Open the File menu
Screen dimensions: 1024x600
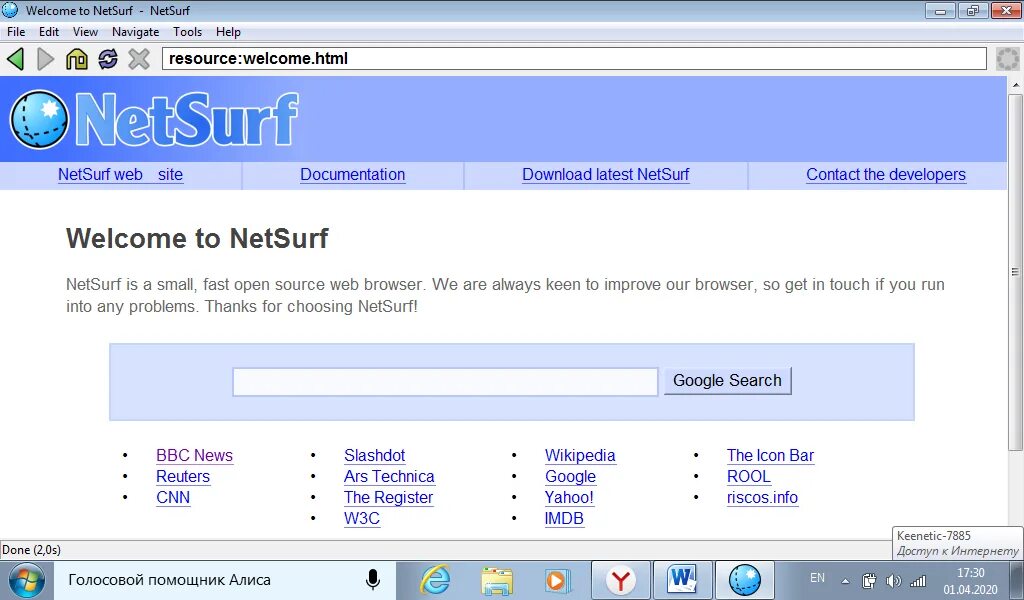[16, 32]
